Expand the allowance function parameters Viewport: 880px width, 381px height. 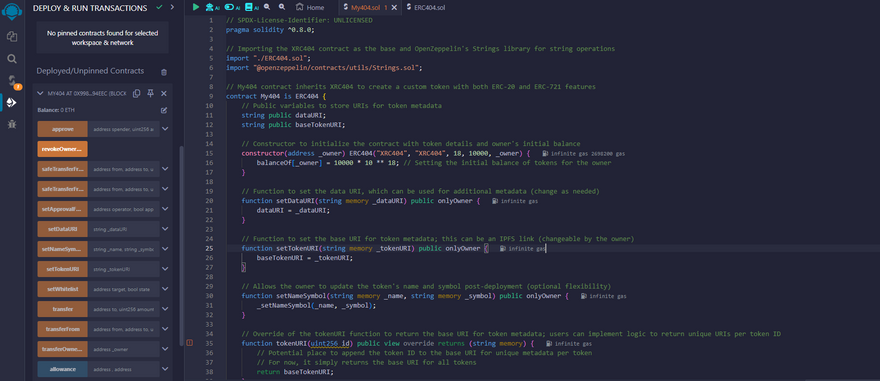coord(165,369)
